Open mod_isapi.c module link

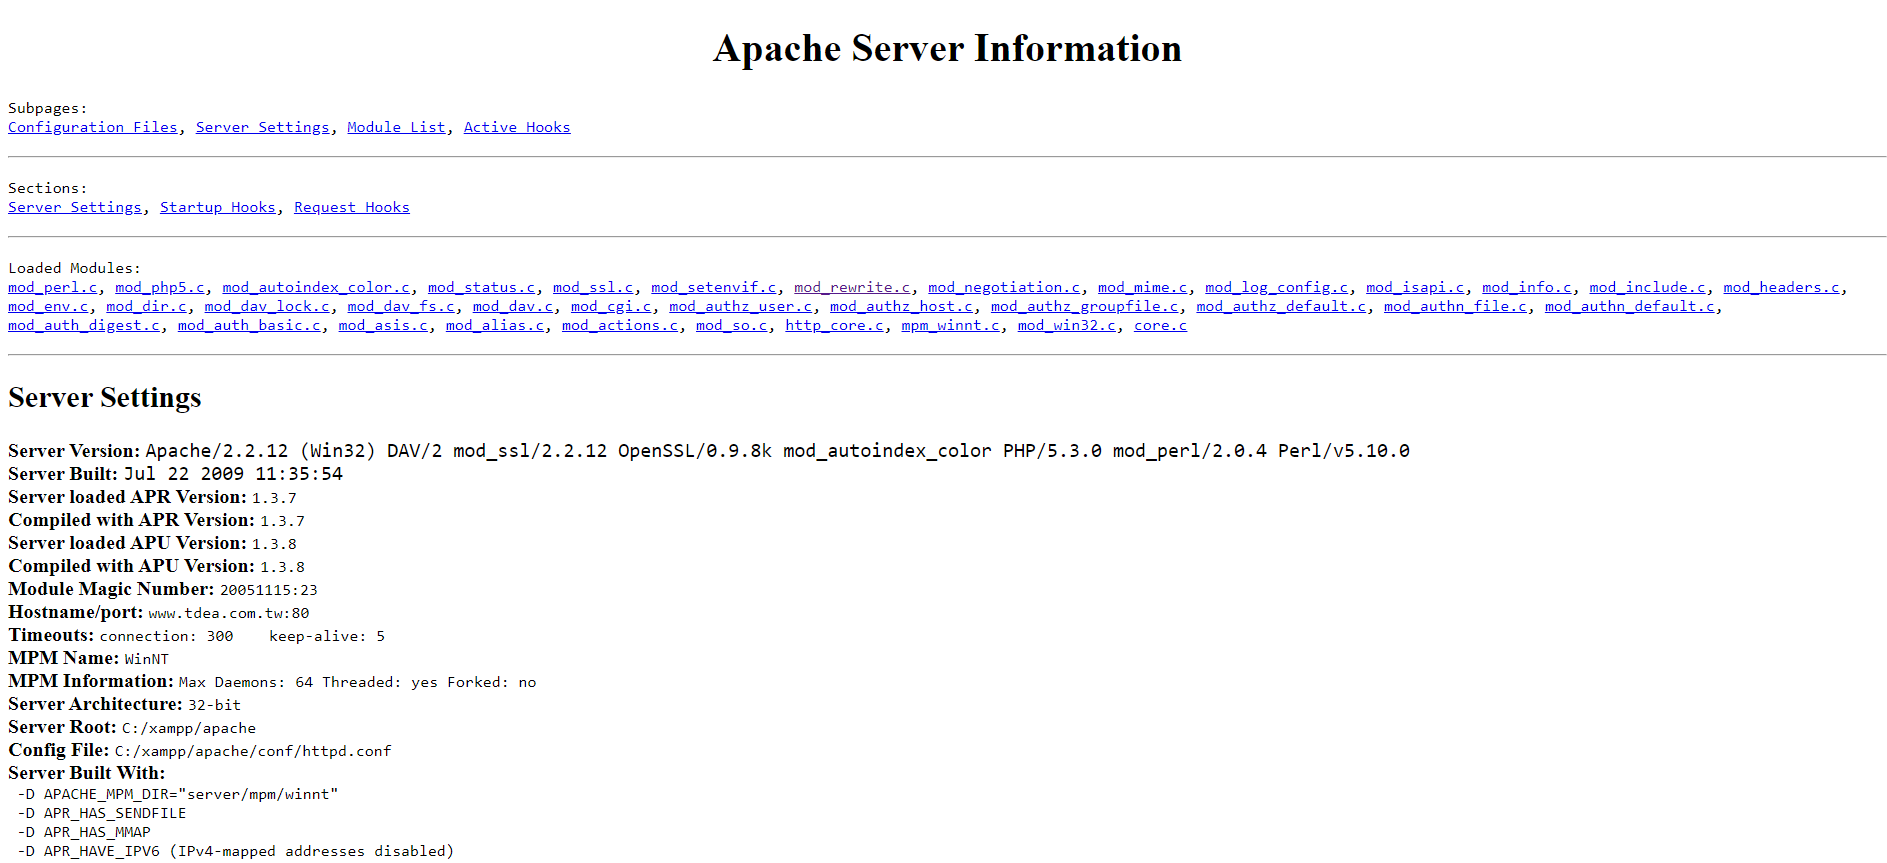(x=1415, y=287)
